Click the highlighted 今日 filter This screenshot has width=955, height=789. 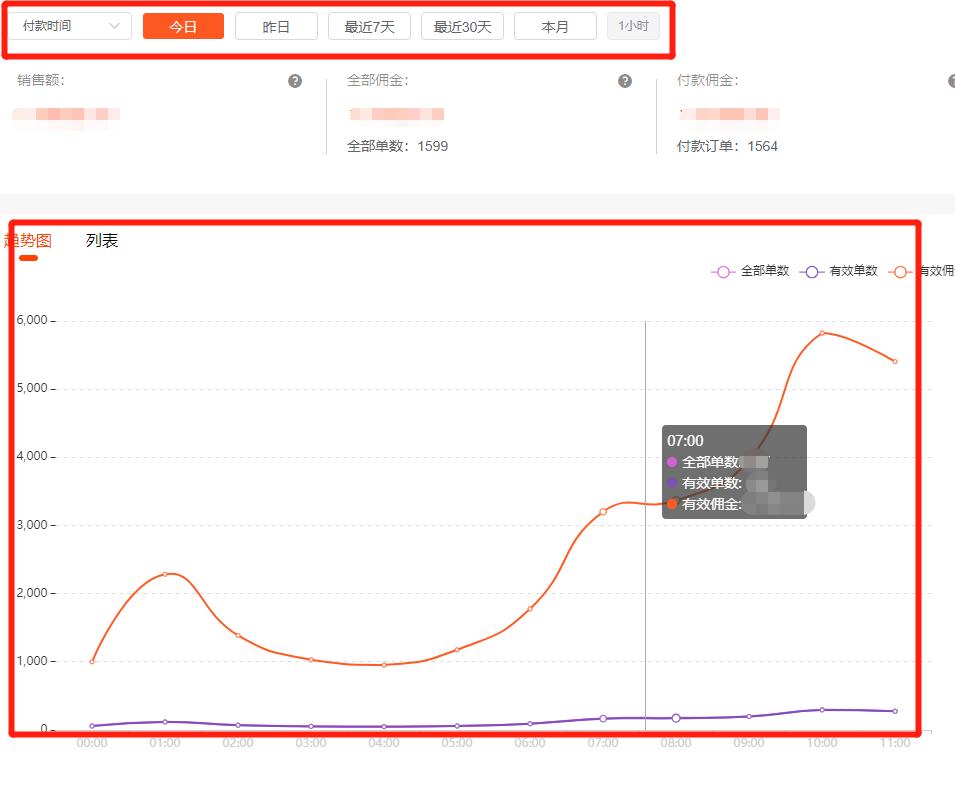tap(183, 27)
